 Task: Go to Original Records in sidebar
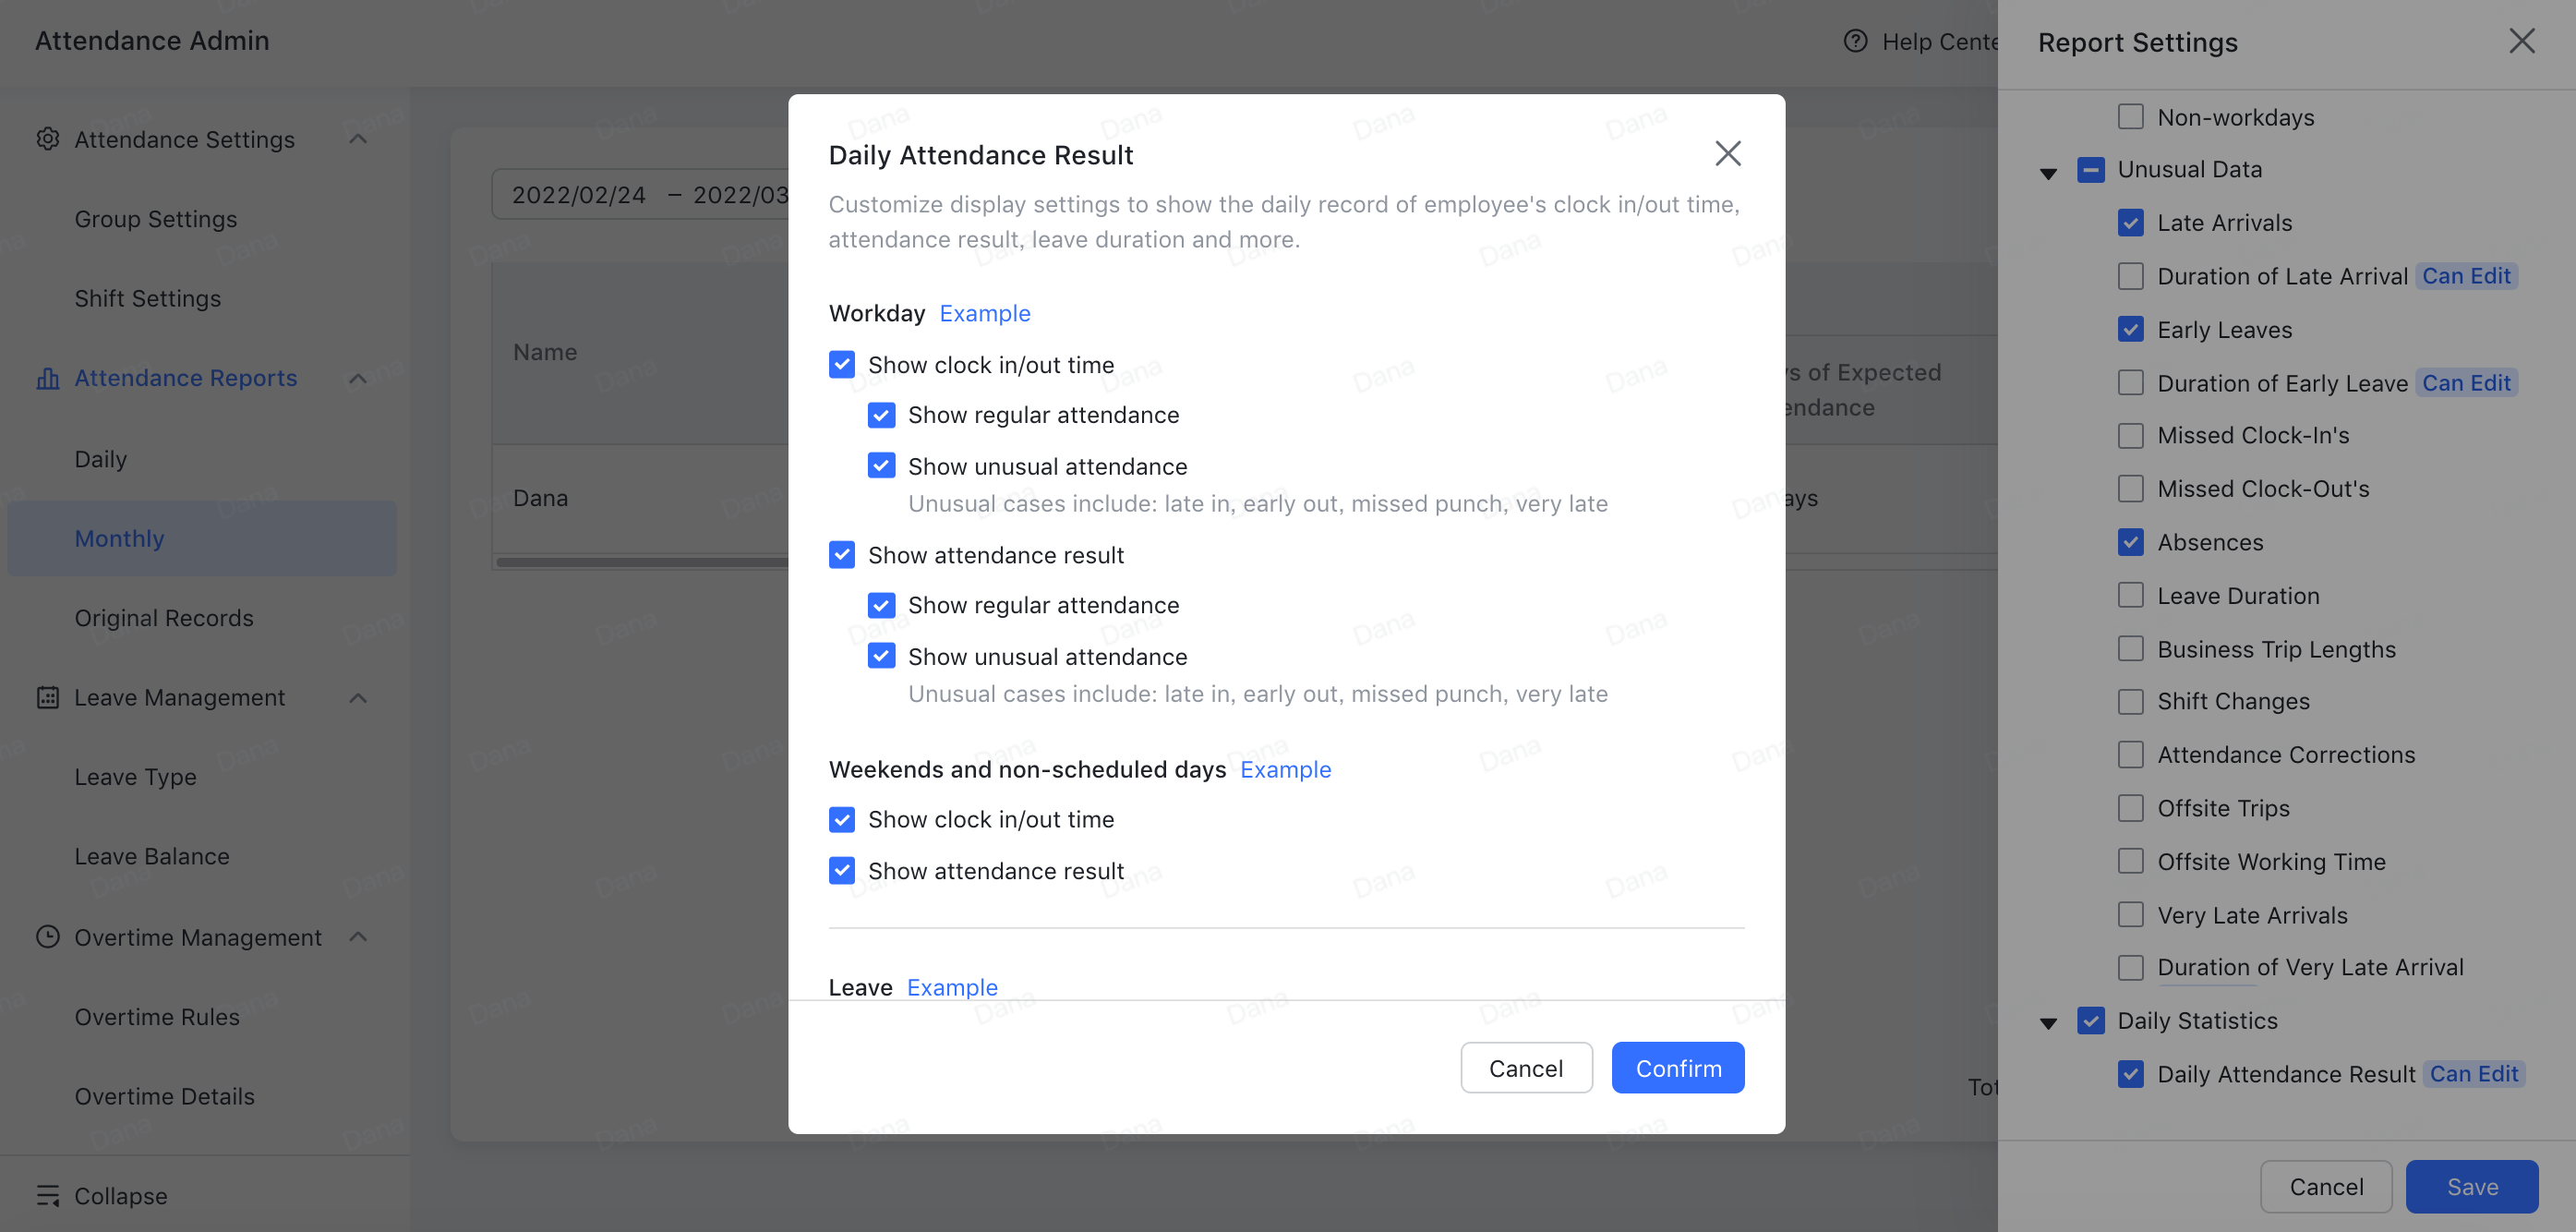pyautogui.click(x=164, y=618)
